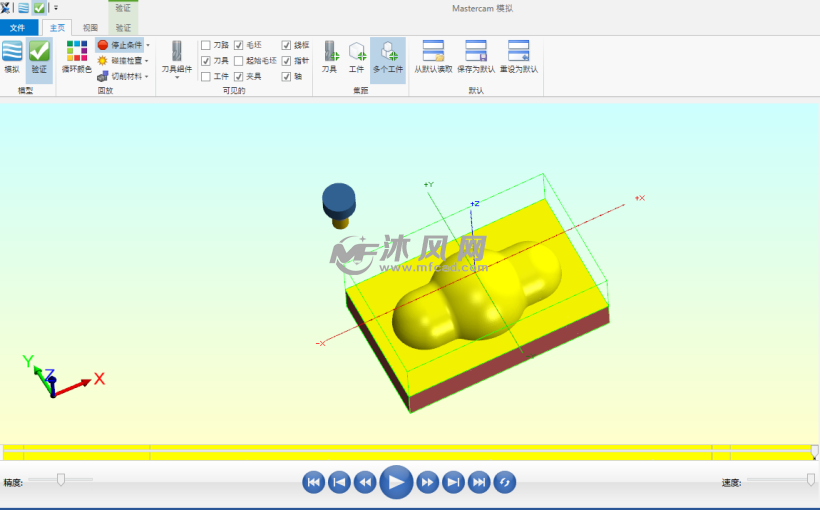
Task: Focus on the 刀具 tool icon
Action: pyautogui.click(x=331, y=51)
